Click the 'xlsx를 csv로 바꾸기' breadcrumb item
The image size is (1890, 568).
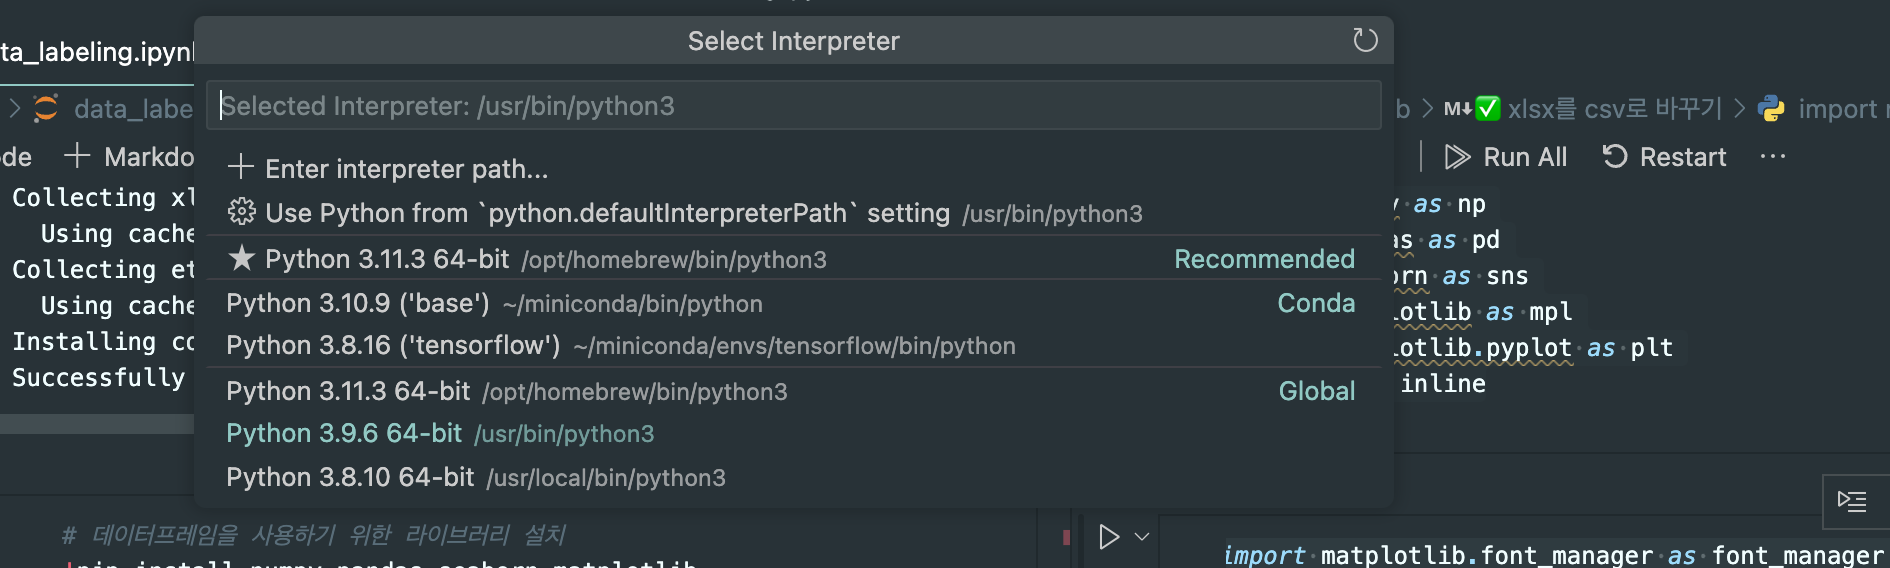(1614, 109)
